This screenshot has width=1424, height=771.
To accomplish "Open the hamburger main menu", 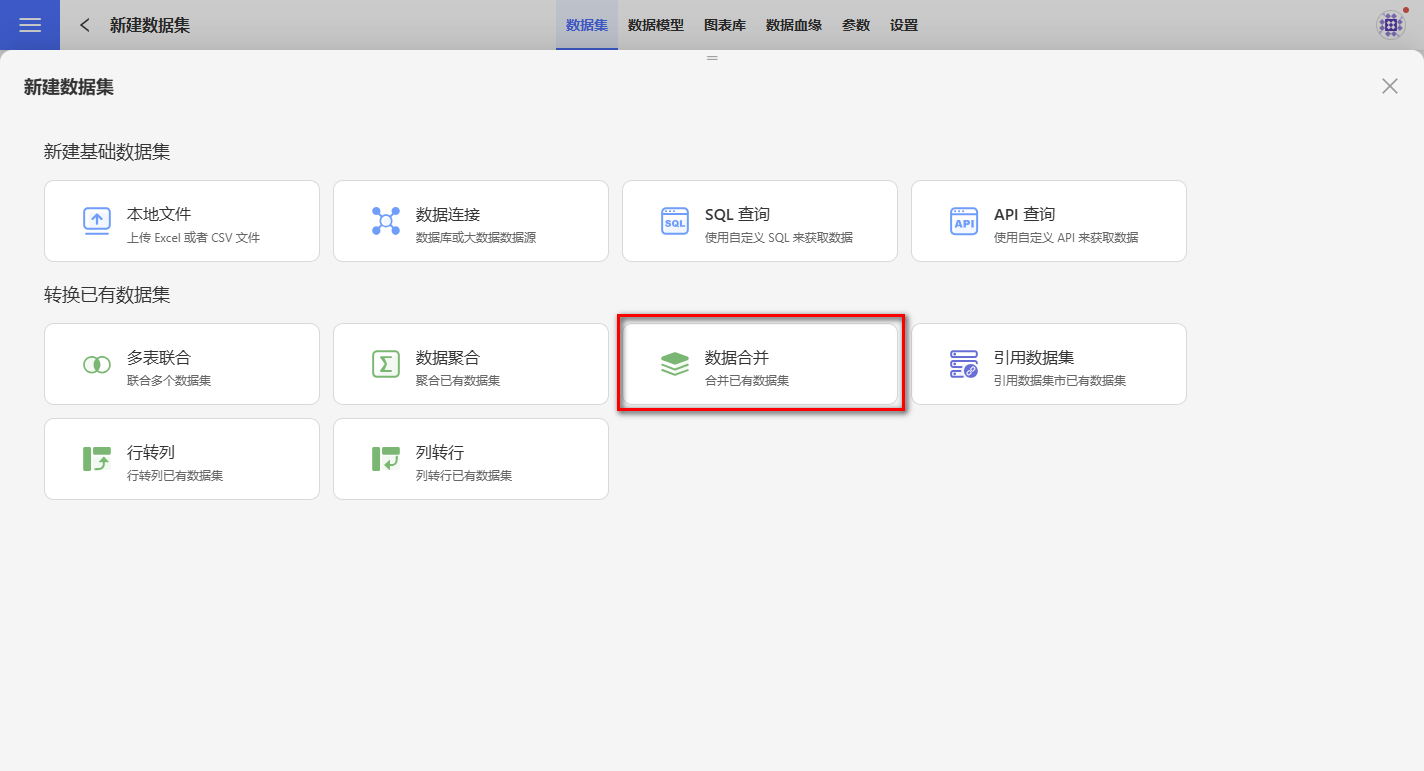I will (x=30, y=25).
